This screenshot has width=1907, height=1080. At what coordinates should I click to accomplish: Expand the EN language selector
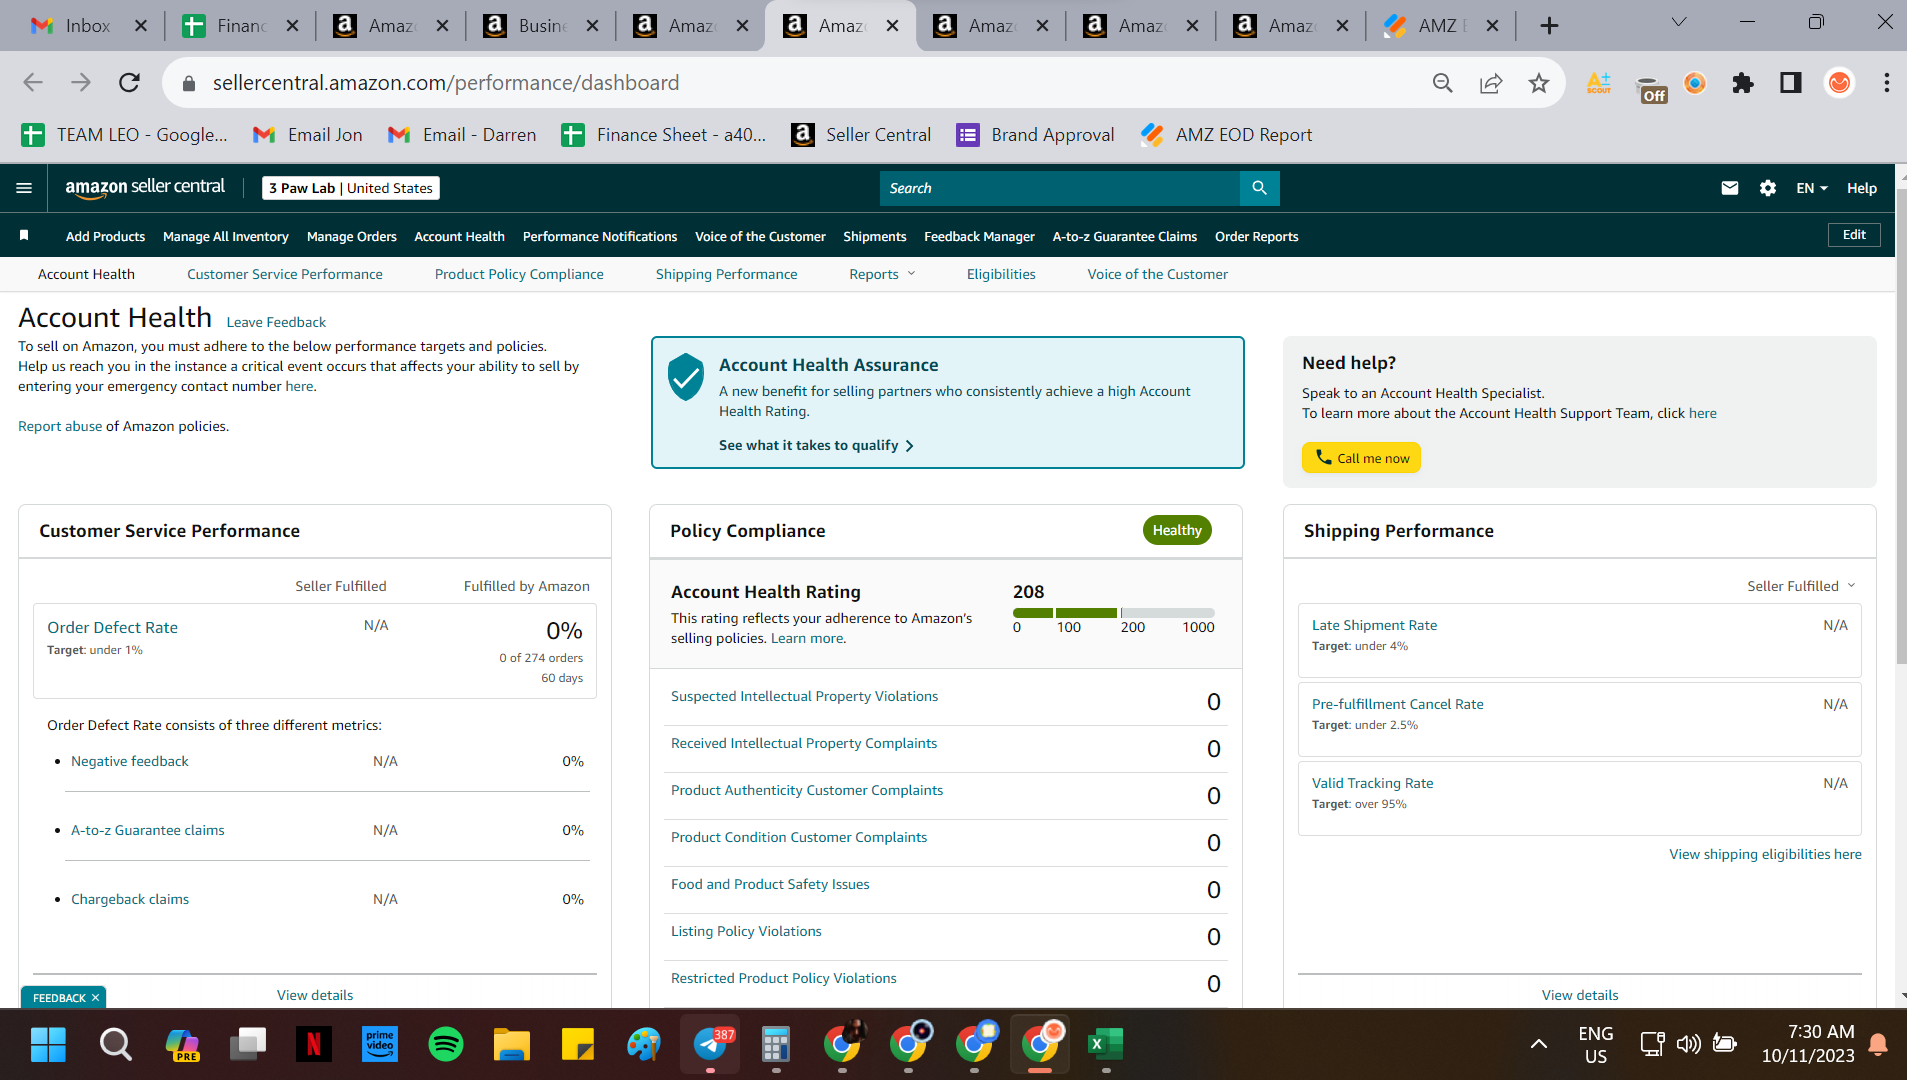pyautogui.click(x=1811, y=188)
